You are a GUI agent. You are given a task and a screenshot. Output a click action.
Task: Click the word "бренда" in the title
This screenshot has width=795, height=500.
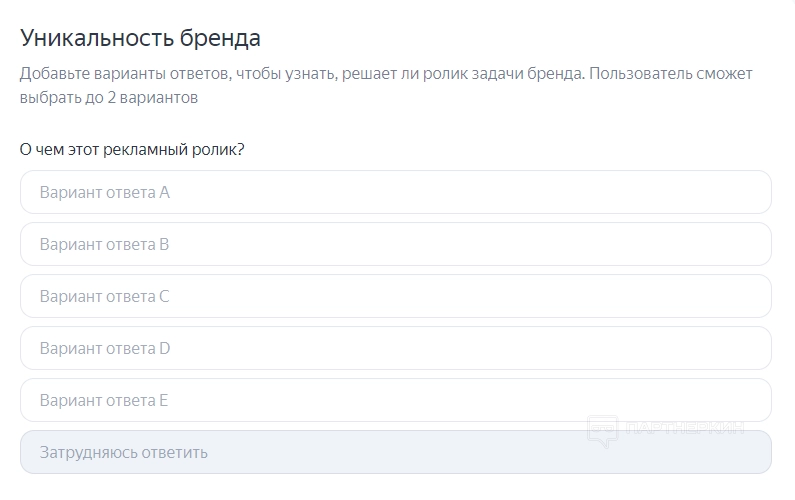pyautogui.click(x=219, y=39)
